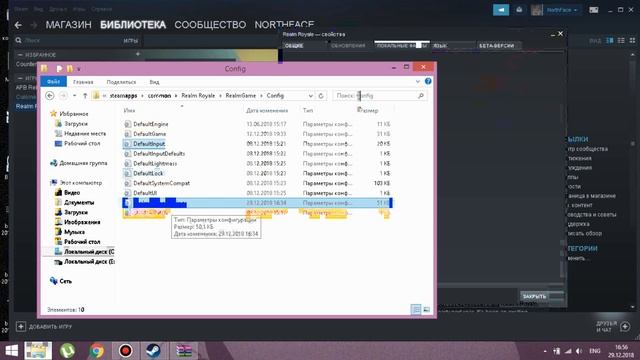This screenshot has width=640, height=360.
Task: Open Документы folder in navigation pane
Action: 79,202
